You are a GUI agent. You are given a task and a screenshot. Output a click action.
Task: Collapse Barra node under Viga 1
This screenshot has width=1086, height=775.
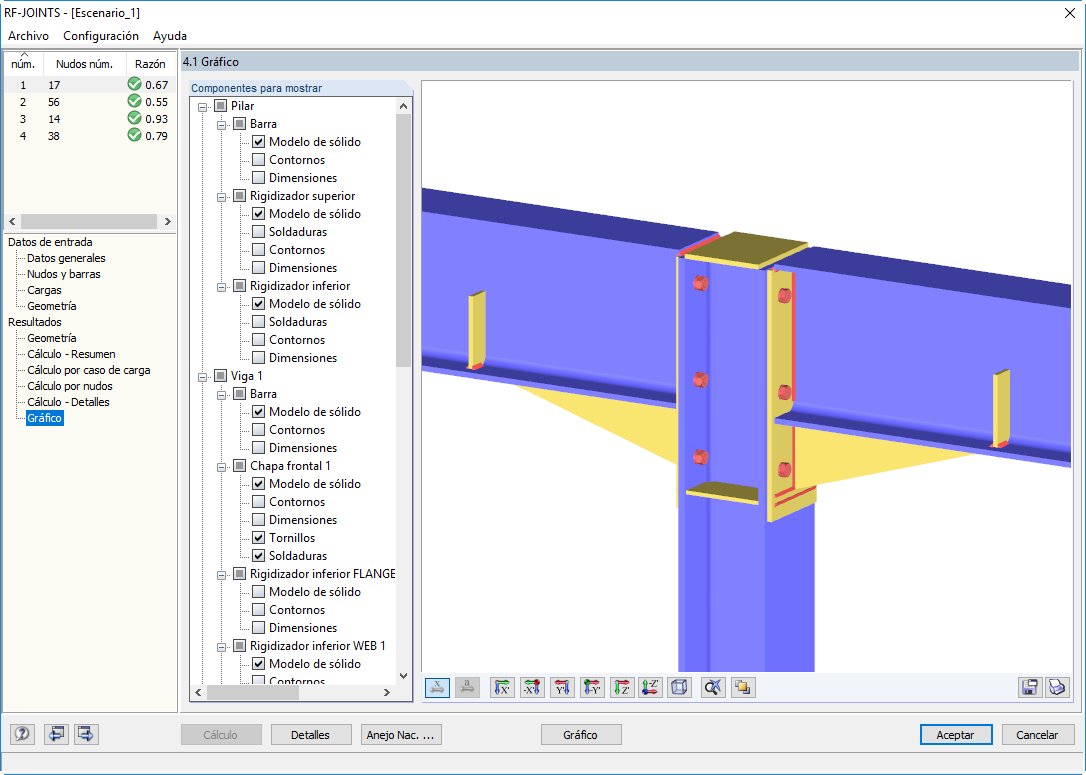click(222, 395)
